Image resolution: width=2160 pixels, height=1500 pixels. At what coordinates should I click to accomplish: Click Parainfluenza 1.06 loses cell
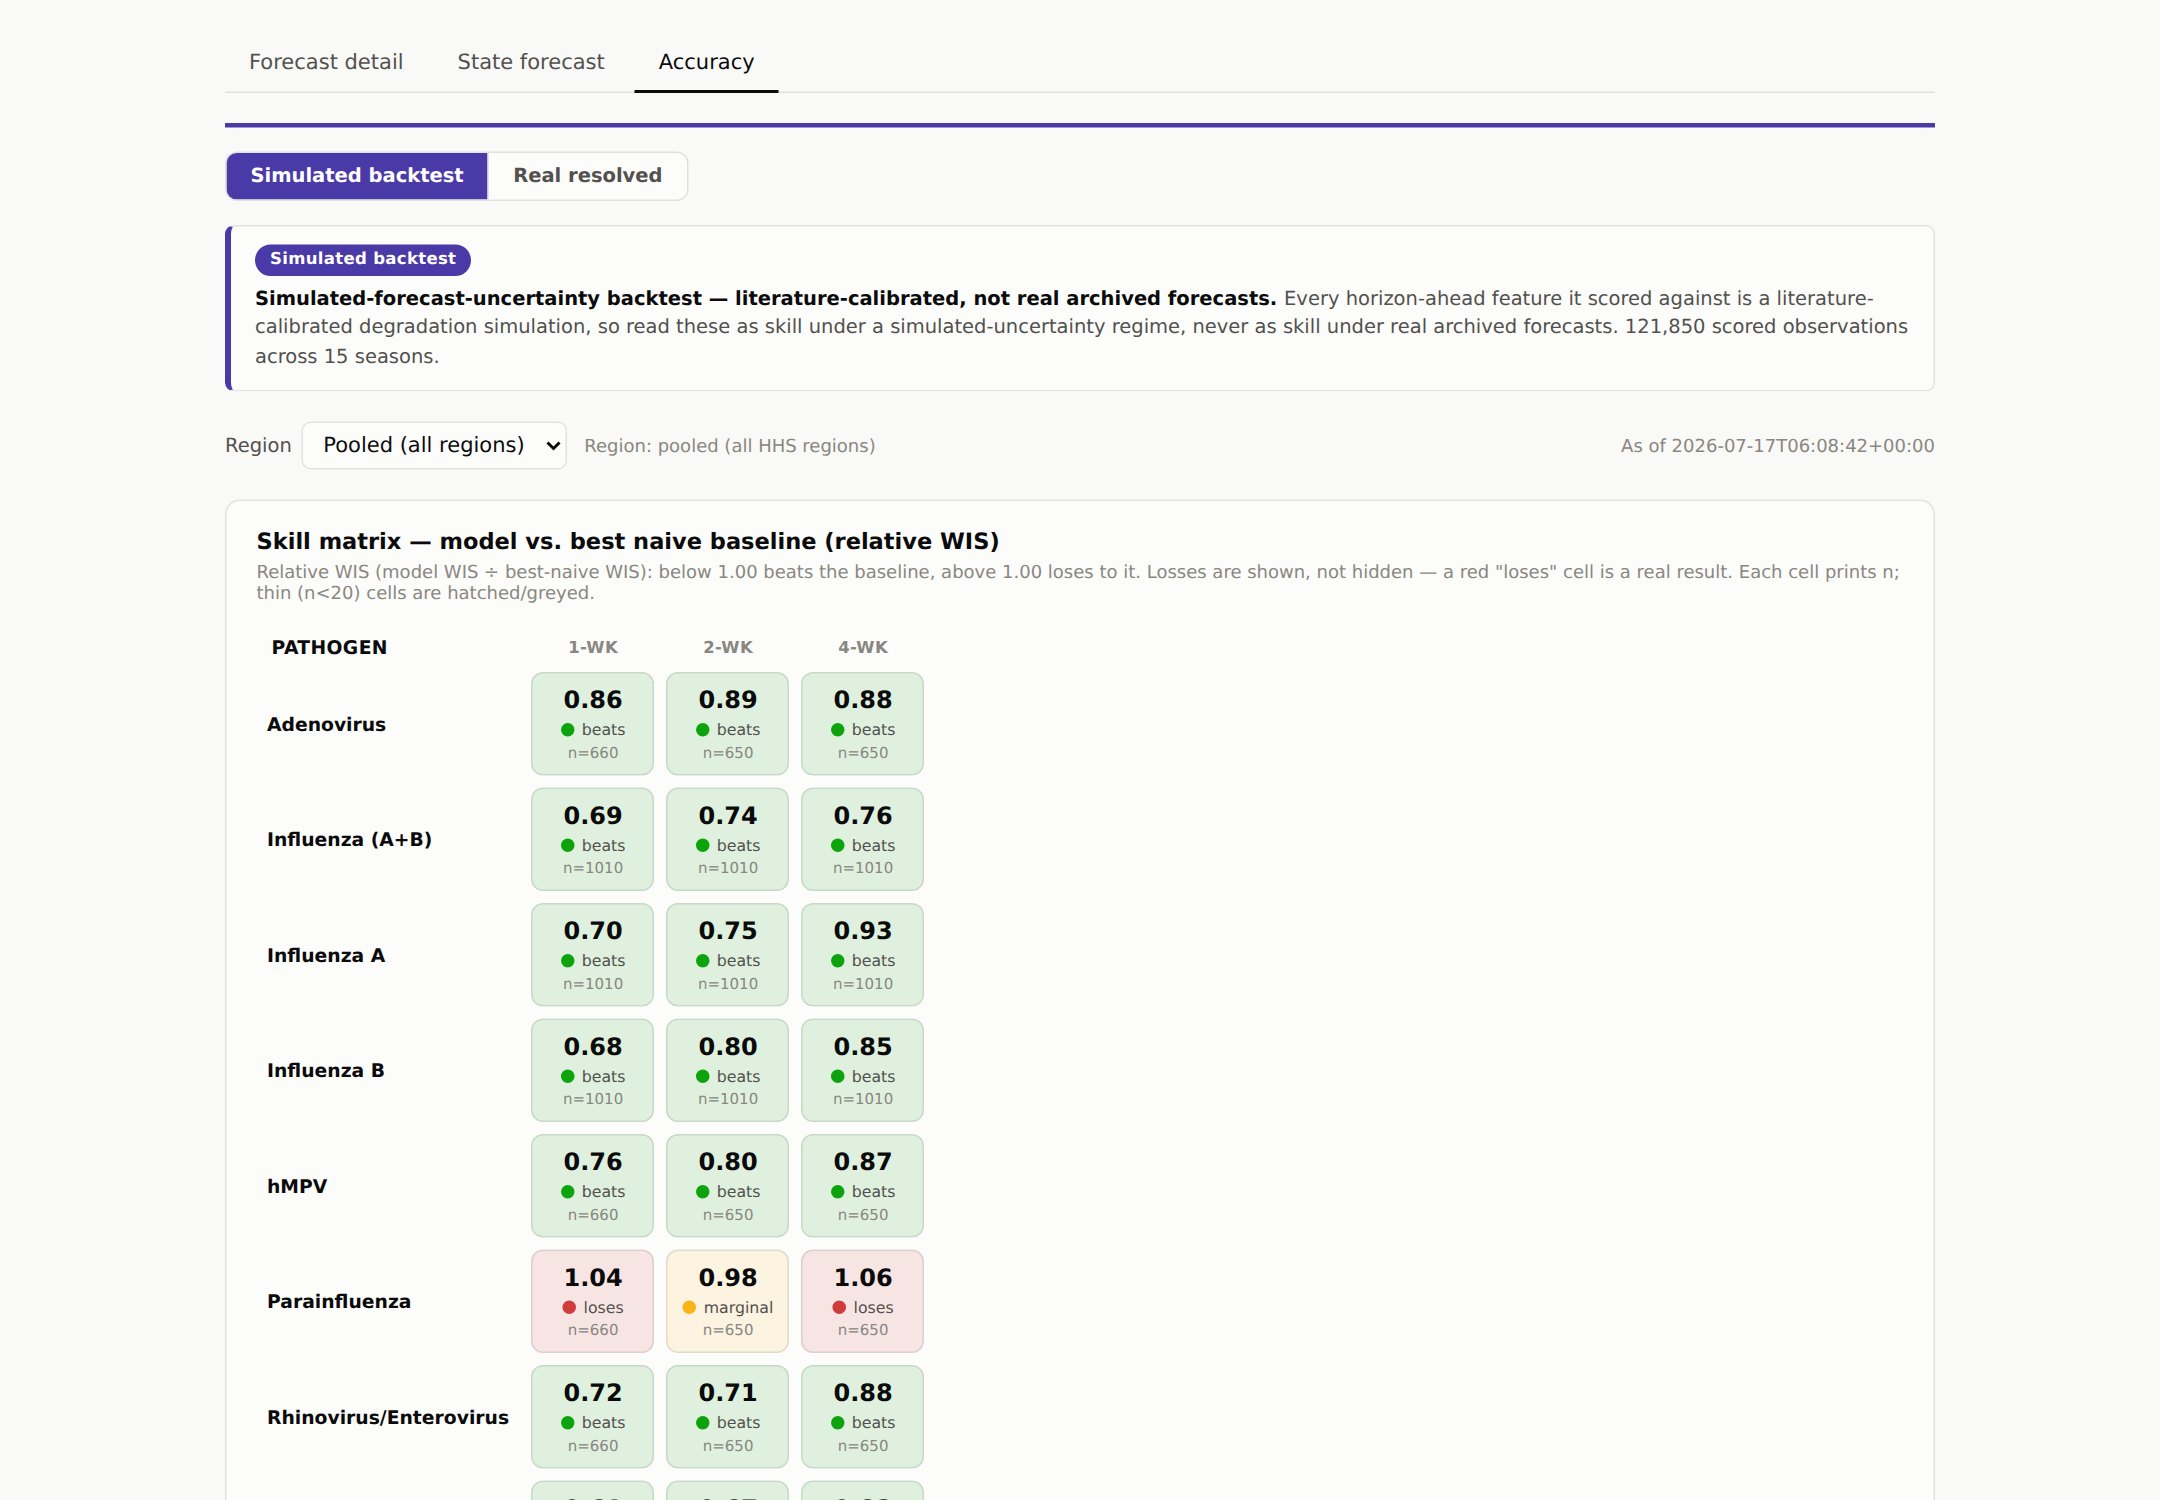pyautogui.click(x=862, y=1302)
